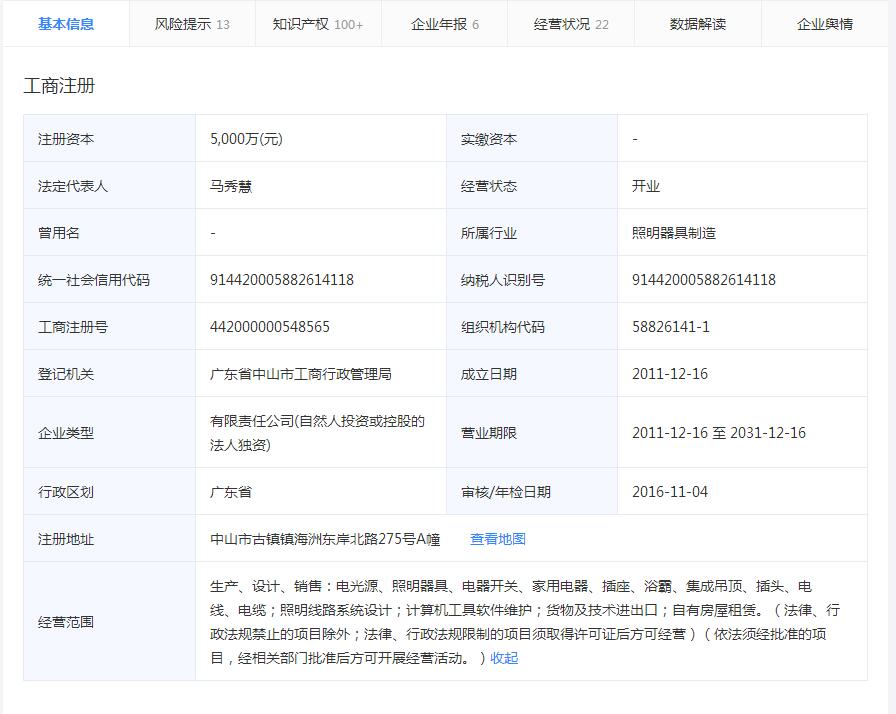Click the 所属行业 label cell
Image resolution: width=896 pixels, height=714 pixels.
(532, 233)
